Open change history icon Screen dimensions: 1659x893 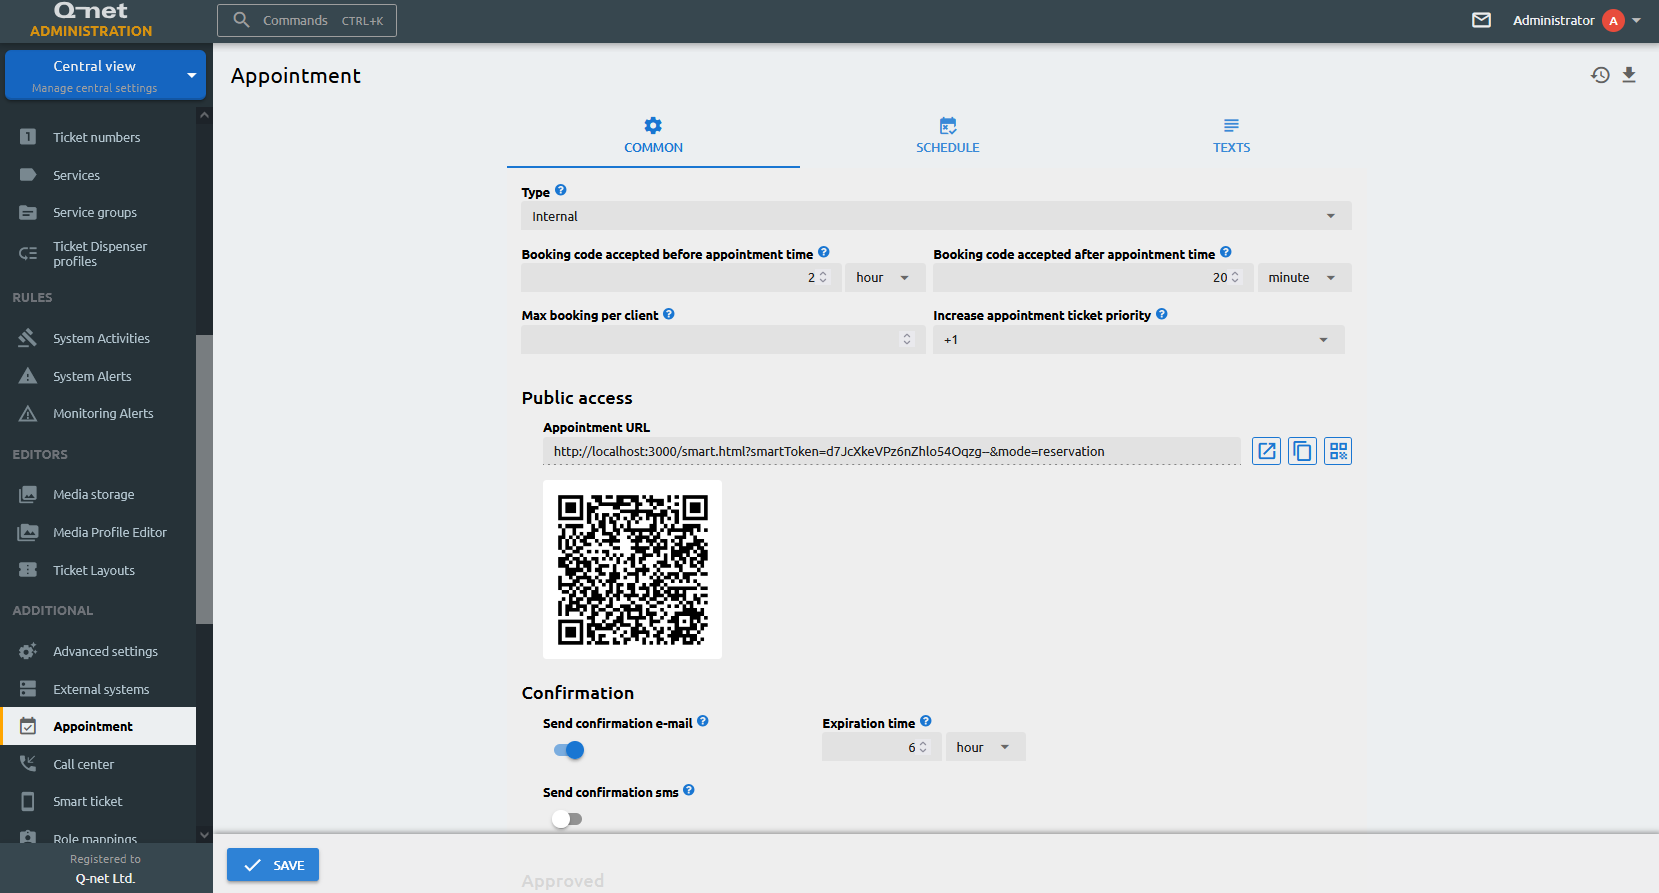(x=1600, y=75)
